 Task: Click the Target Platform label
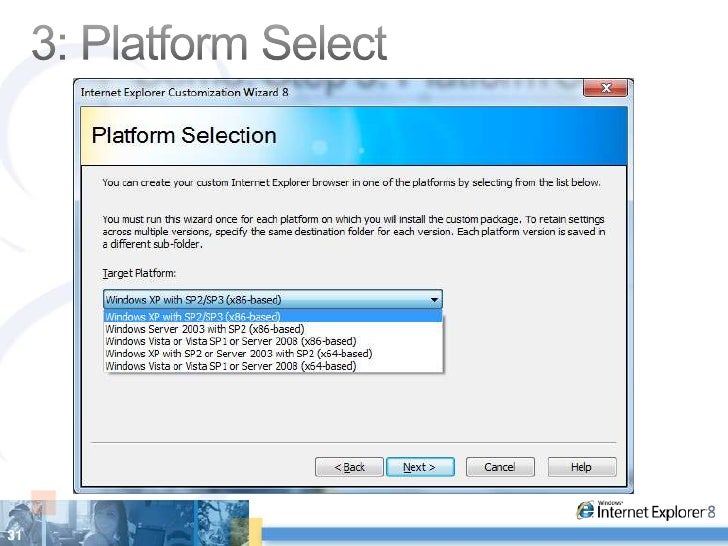coord(139,273)
